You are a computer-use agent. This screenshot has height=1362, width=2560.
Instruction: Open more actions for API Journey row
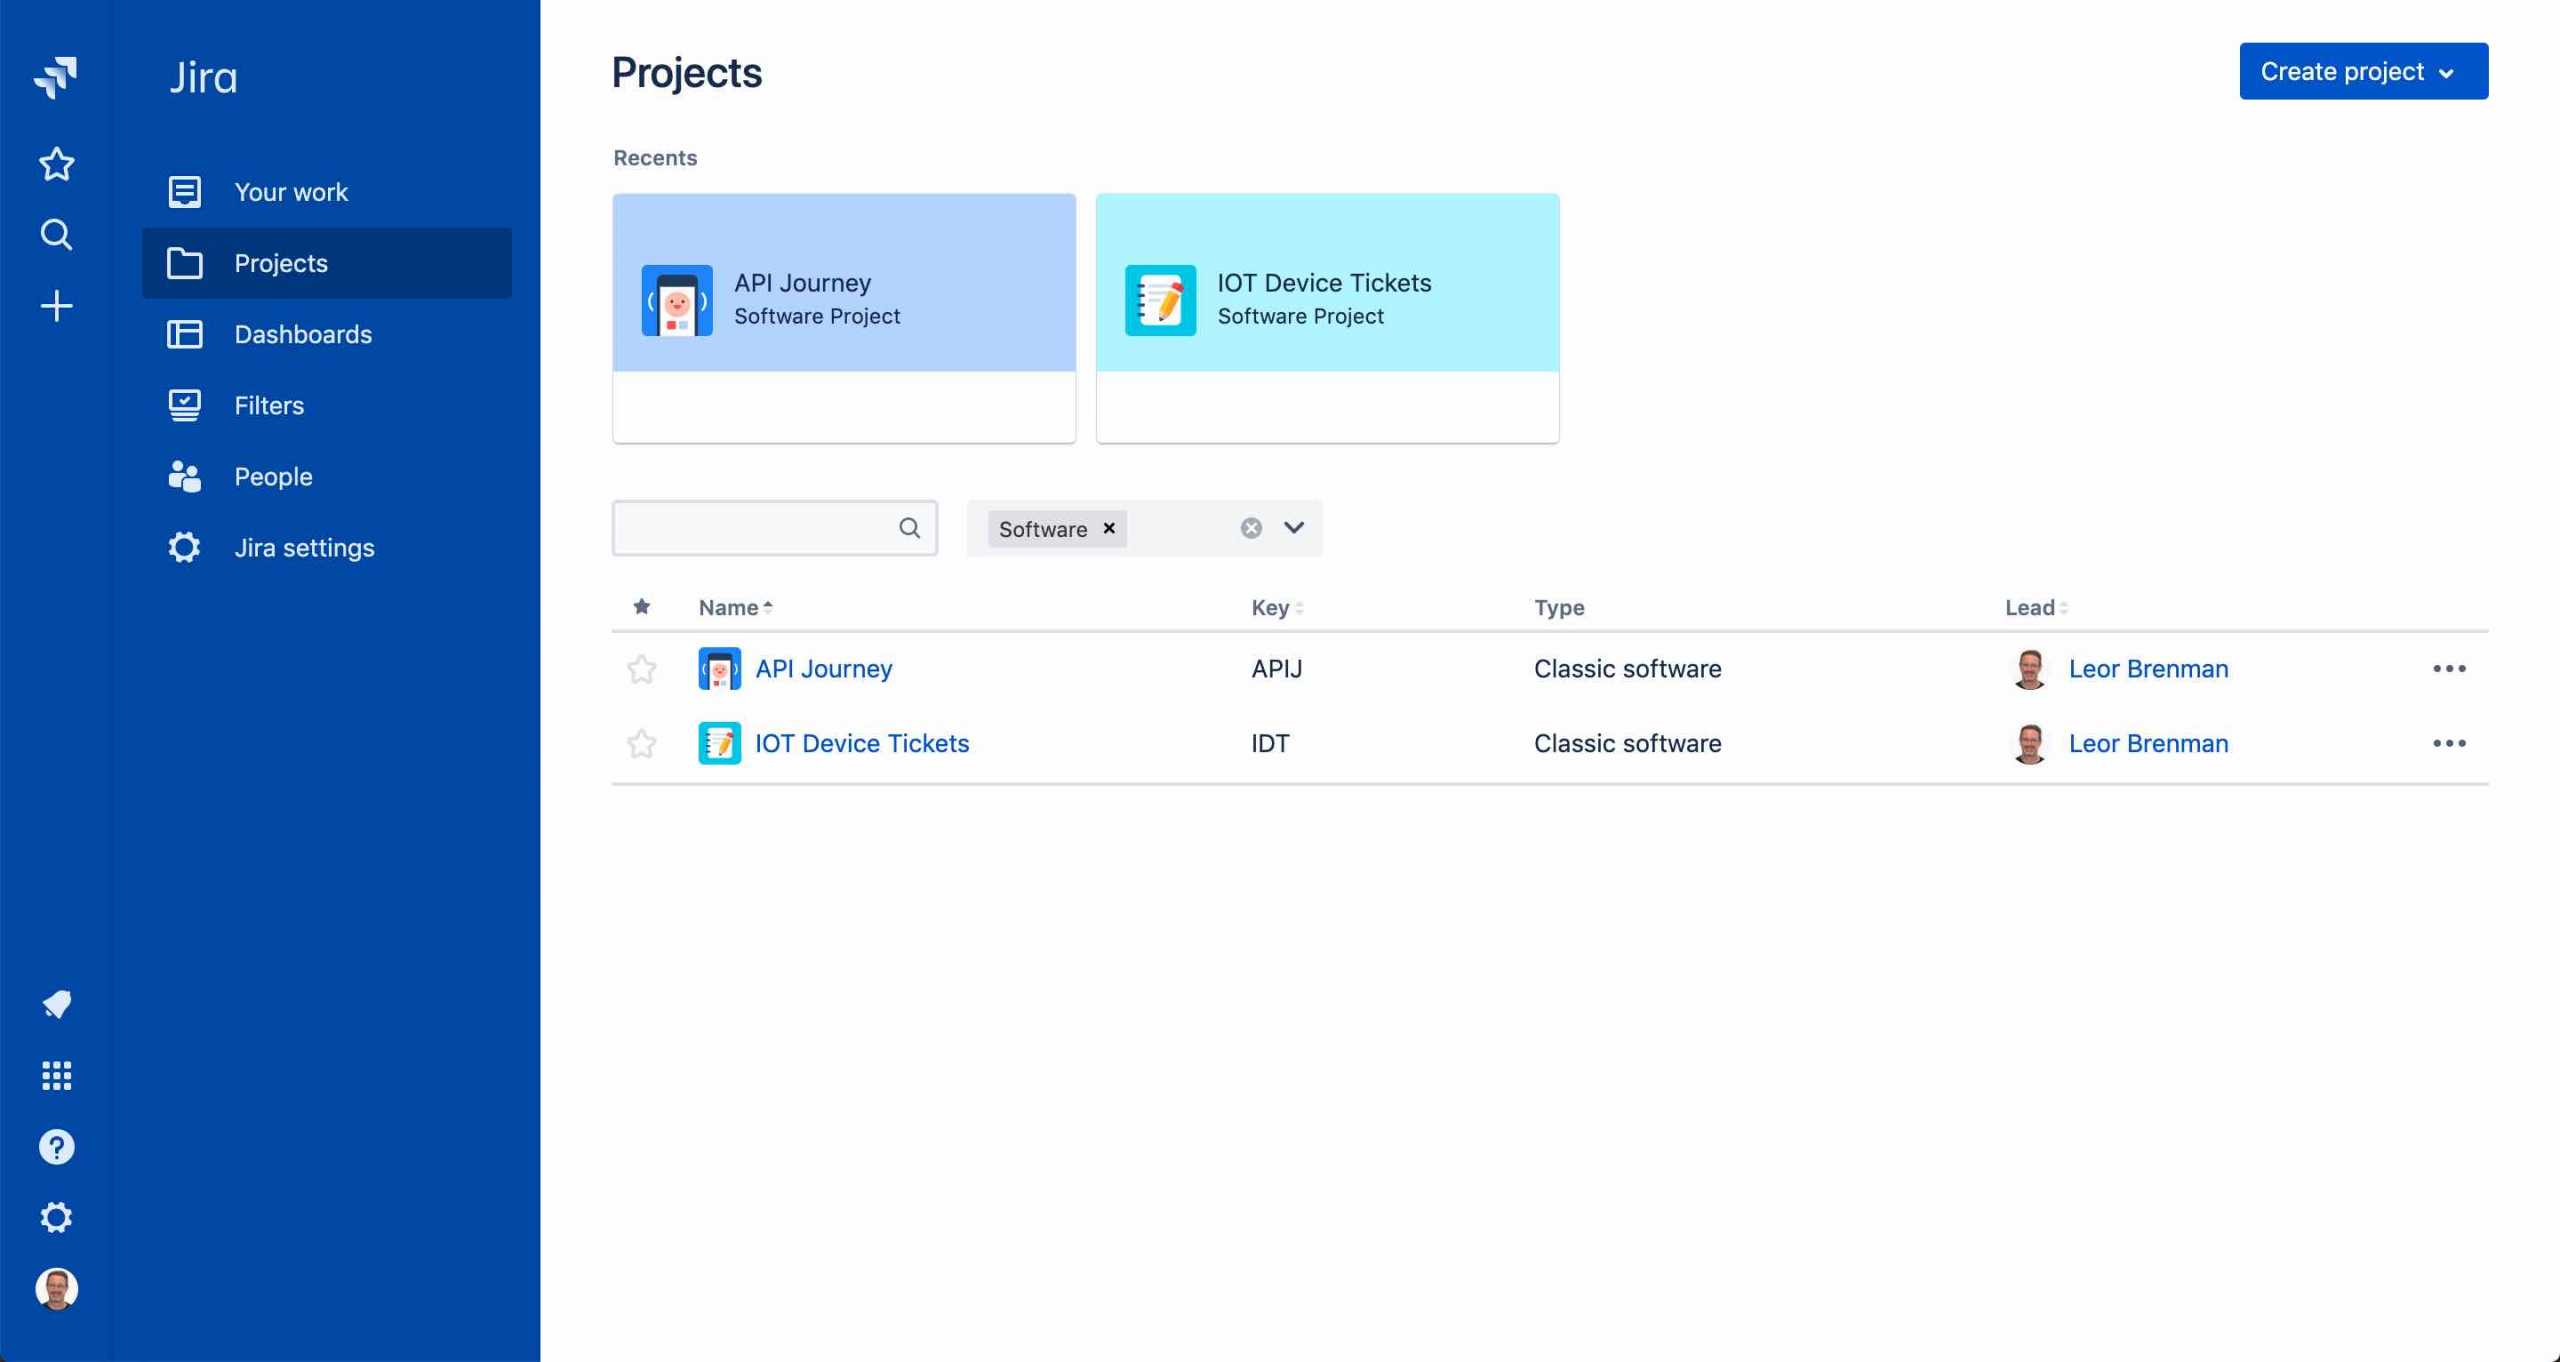coord(2449,669)
